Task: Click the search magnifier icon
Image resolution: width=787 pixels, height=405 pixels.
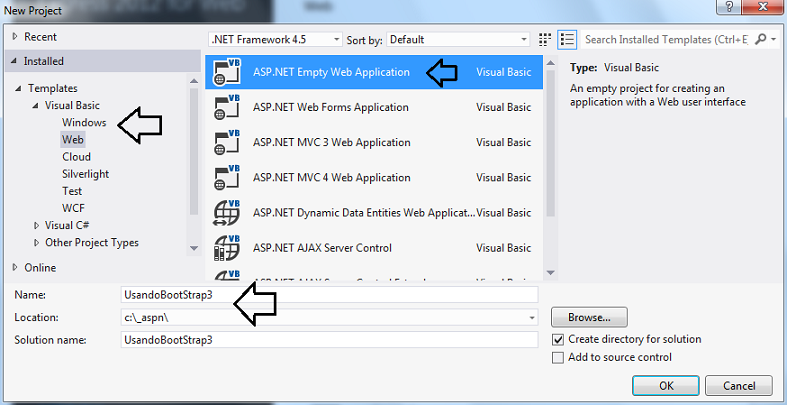Action: tap(760, 39)
